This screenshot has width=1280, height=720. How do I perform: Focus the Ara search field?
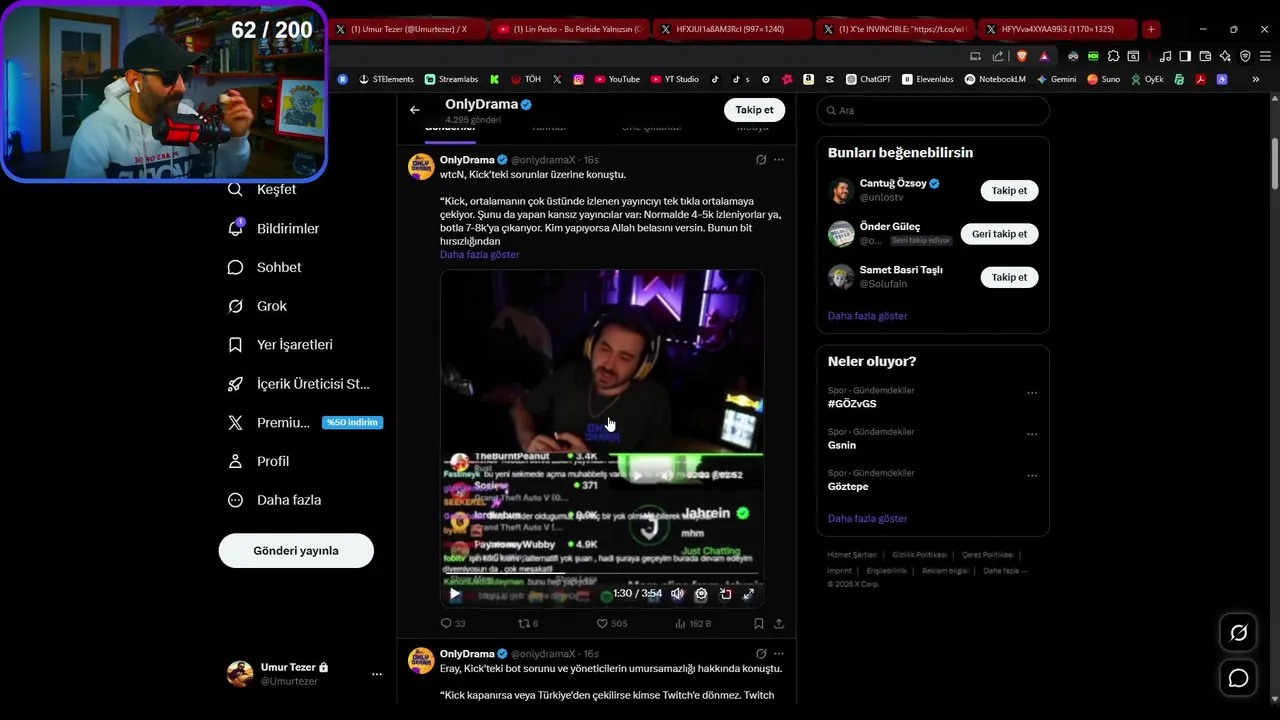tap(933, 110)
